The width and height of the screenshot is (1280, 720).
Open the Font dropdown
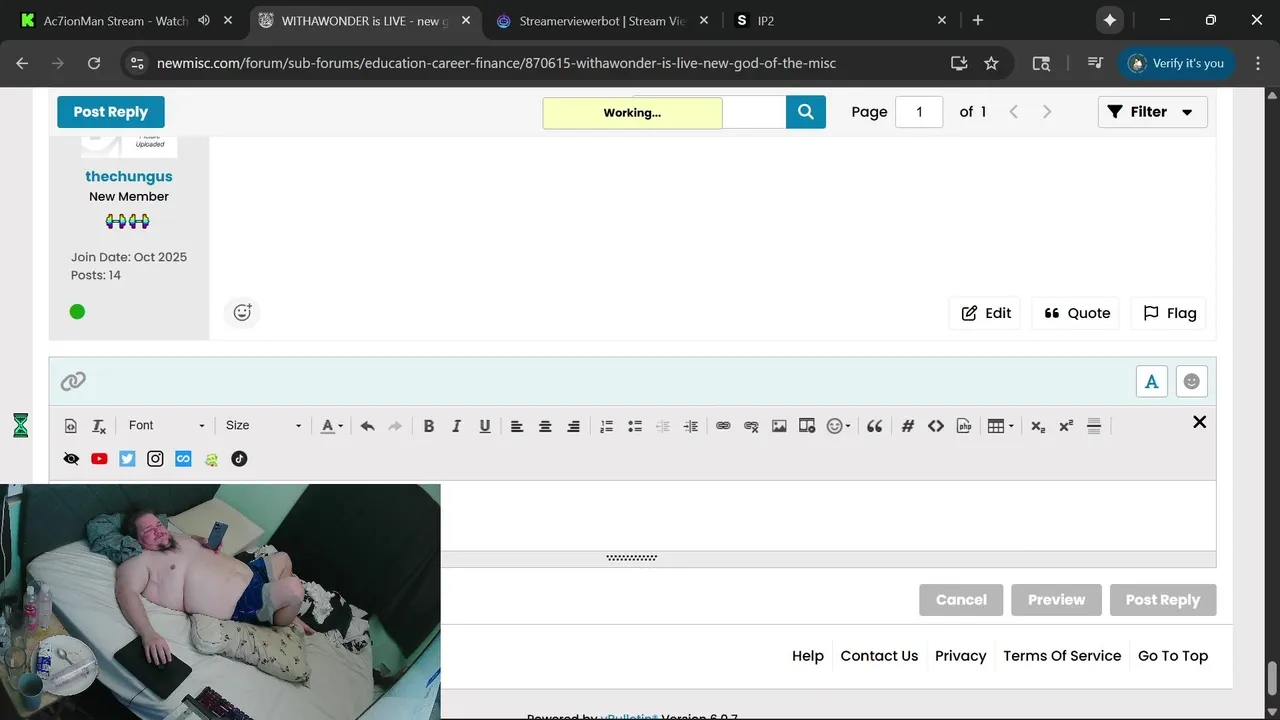tap(166, 426)
